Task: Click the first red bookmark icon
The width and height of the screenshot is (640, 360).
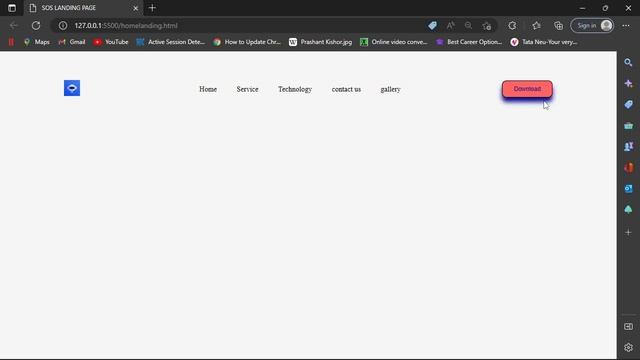Action: click(x=11, y=42)
